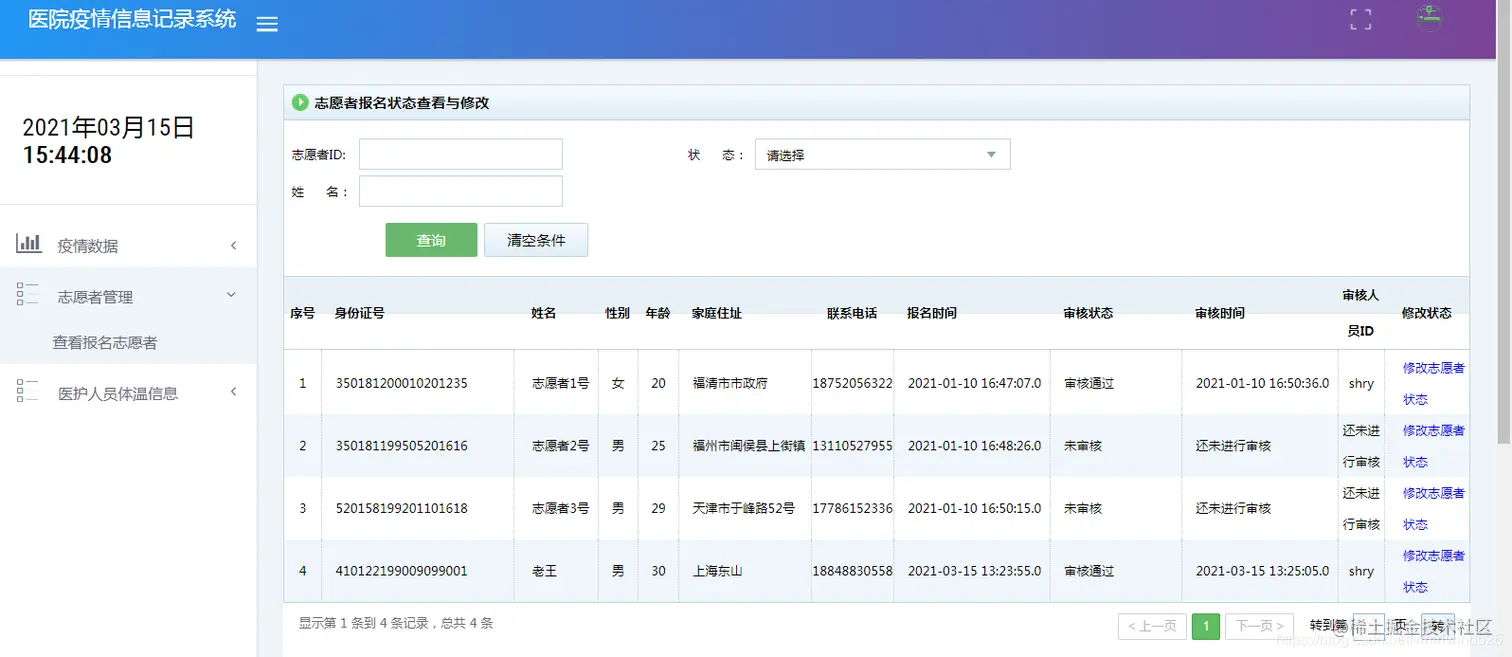Click 修改志愿者状态 for 志愿者3号
Viewport: 1512px width, 657px height.
(x=1433, y=508)
